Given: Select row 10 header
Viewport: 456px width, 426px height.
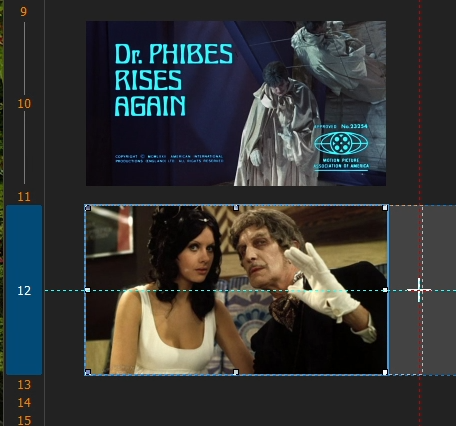Looking at the screenshot, I should [24, 104].
